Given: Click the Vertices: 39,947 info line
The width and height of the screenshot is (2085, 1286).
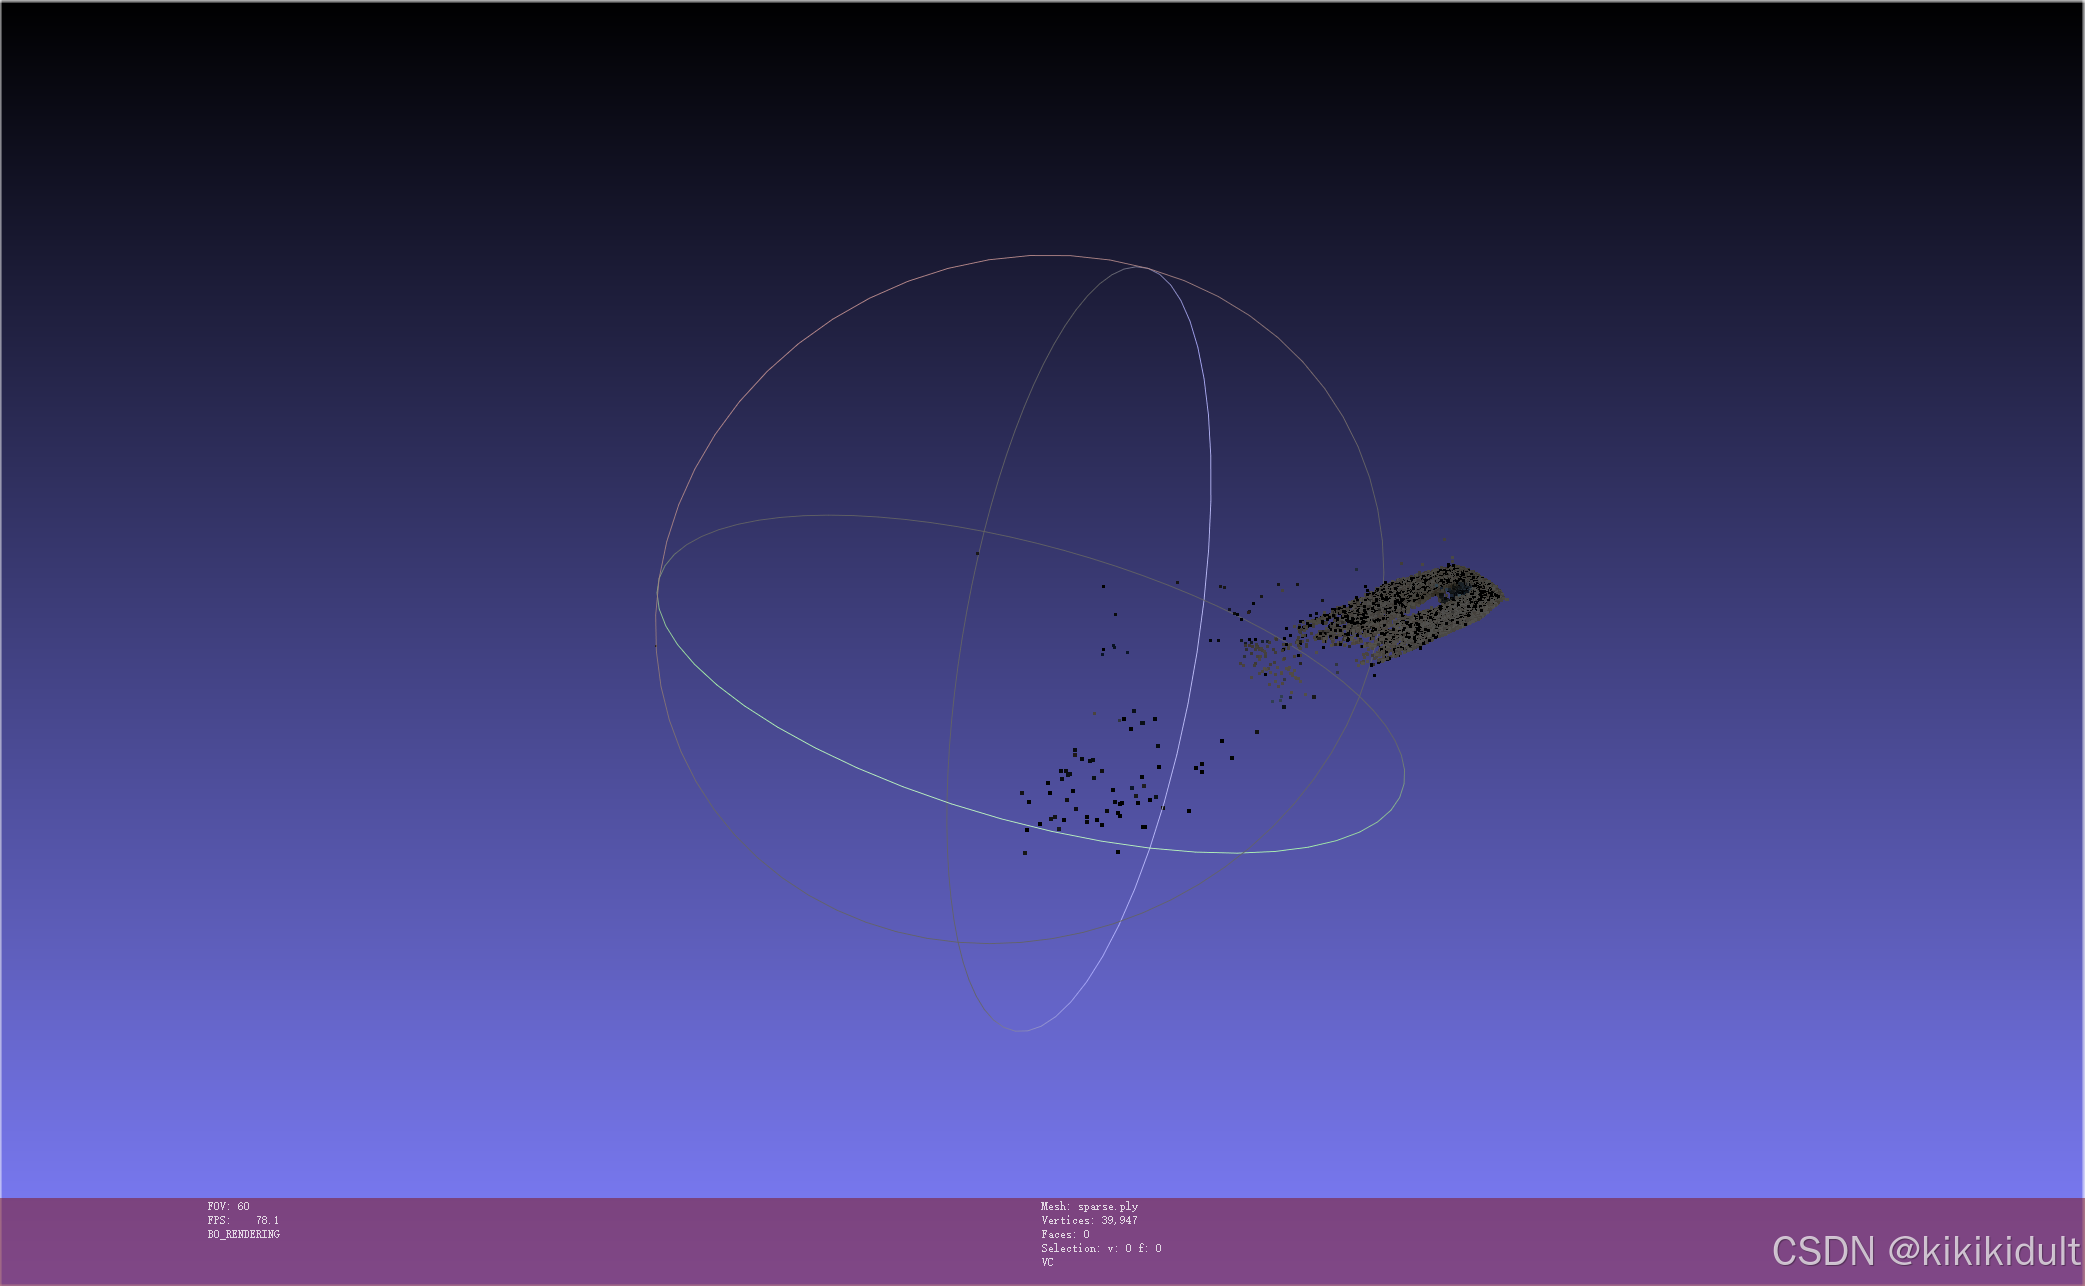Looking at the screenshot, I should tap(1088, 1220).
